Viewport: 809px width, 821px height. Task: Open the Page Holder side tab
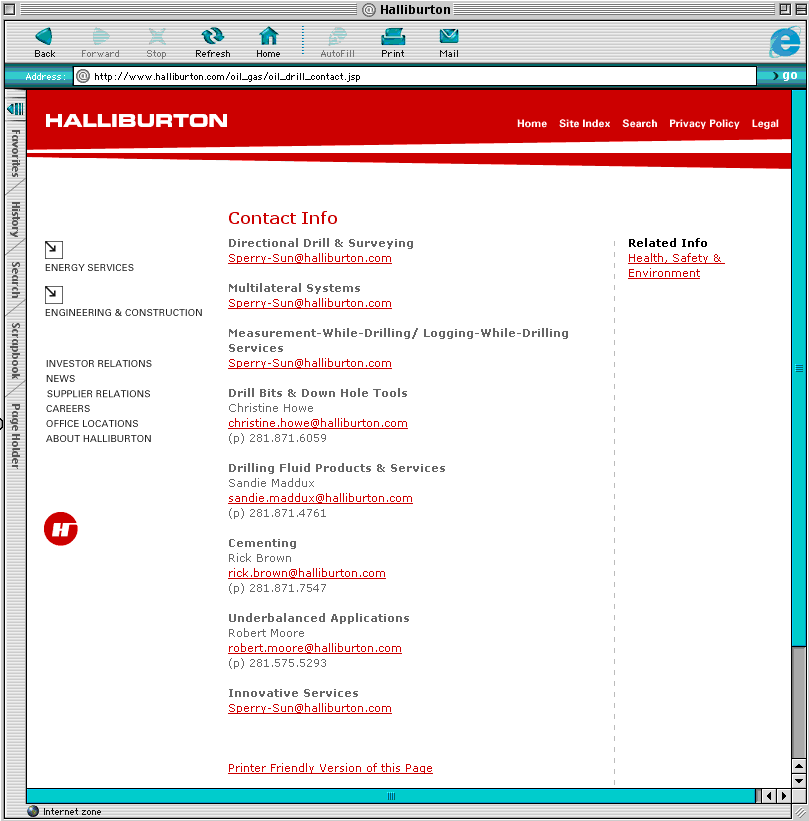[x=16, y=436]
